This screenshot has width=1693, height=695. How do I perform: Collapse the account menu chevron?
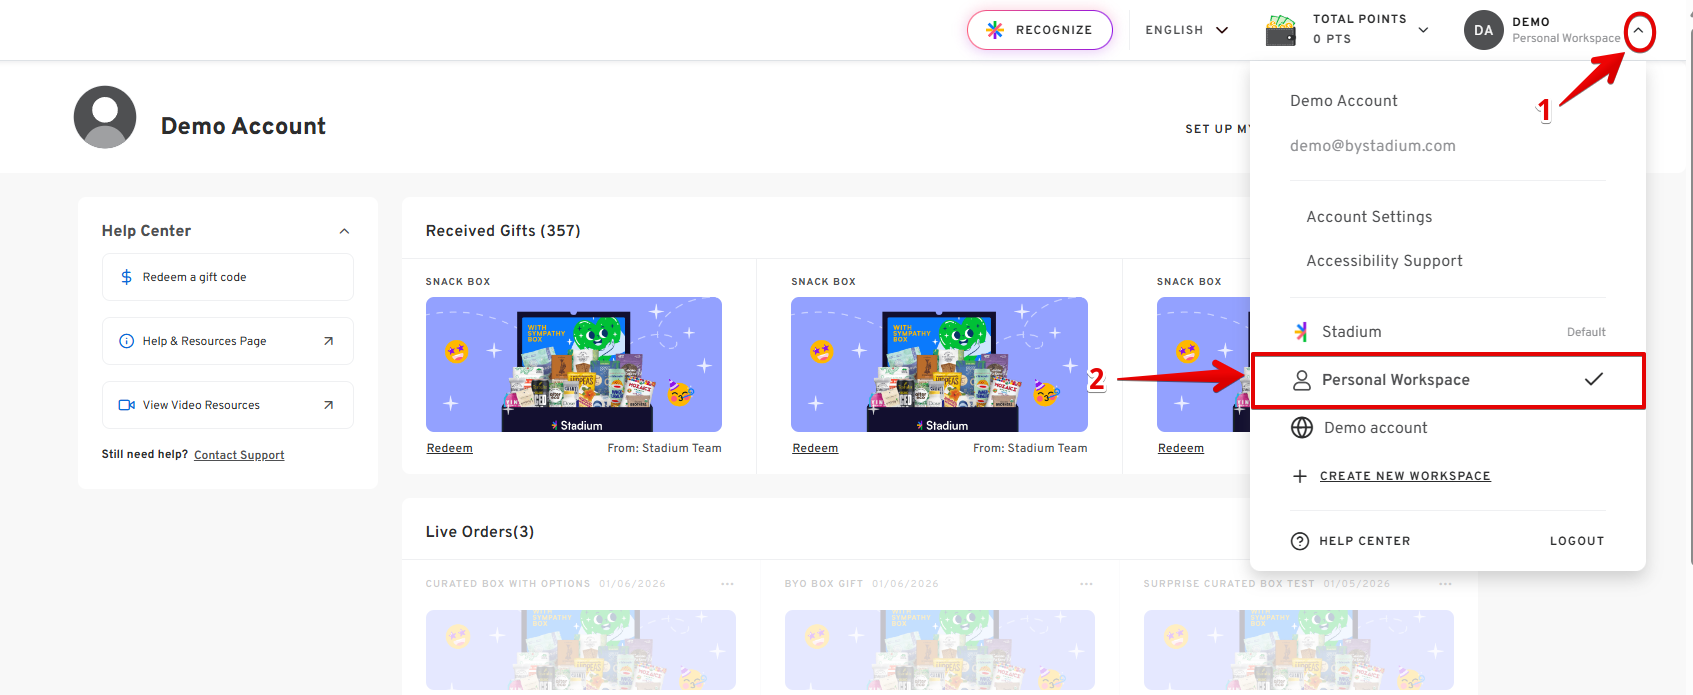pos(1638,31)
